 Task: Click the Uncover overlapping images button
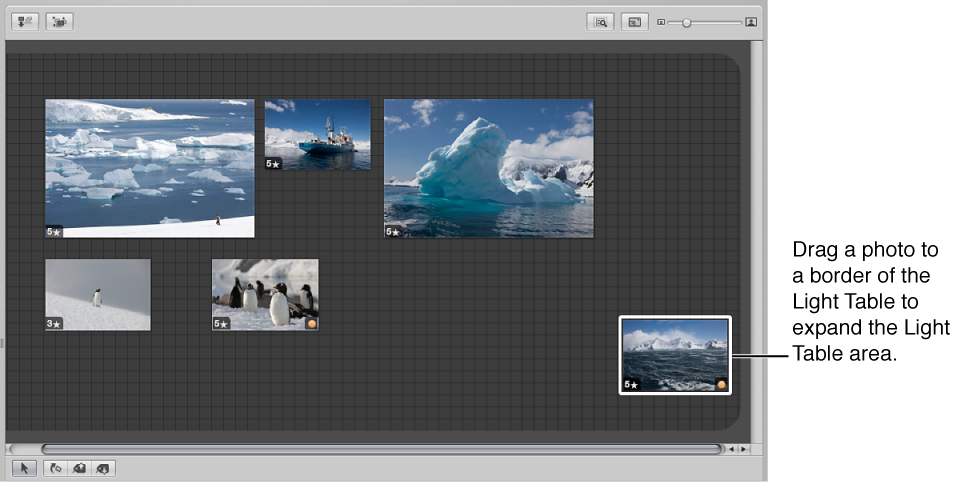(x=61, y=21)
